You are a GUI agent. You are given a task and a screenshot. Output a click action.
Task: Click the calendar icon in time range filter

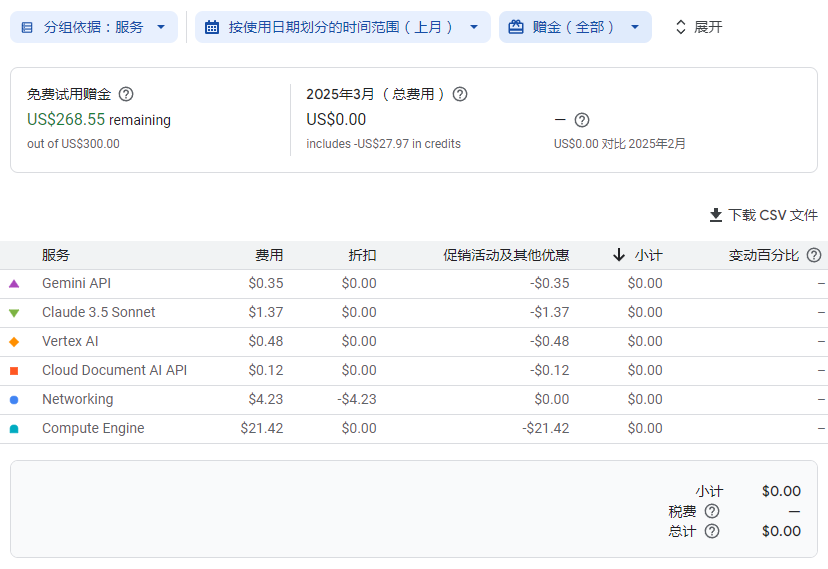click(x=212, y=27)
